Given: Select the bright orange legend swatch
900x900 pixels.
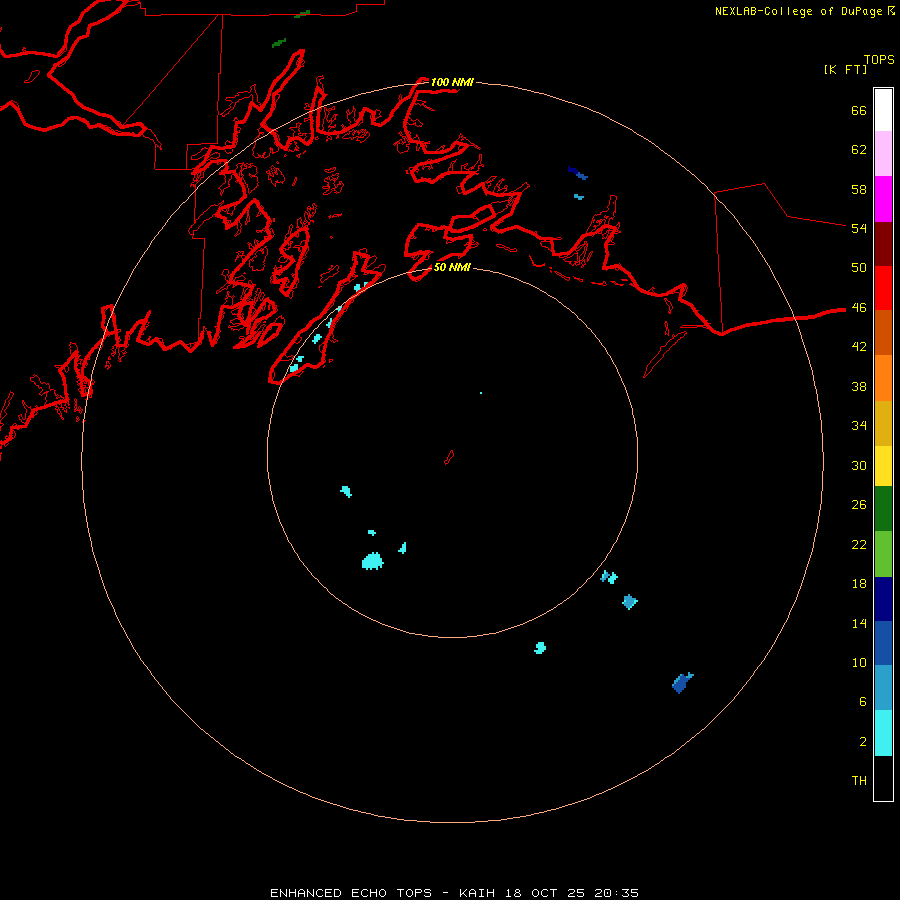Looking at the screenshot, I should pyautogui.click(x=883, y=378).
